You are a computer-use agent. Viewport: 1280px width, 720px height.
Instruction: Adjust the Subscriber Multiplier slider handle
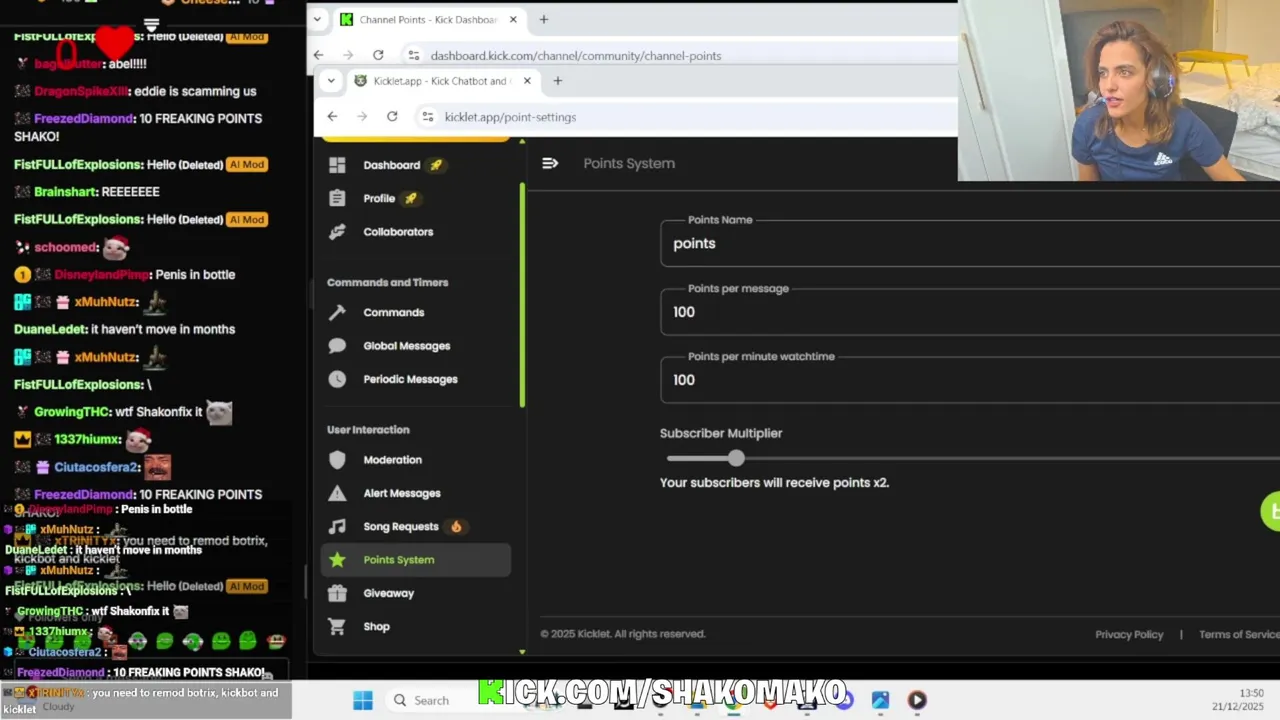coord(736,458)
